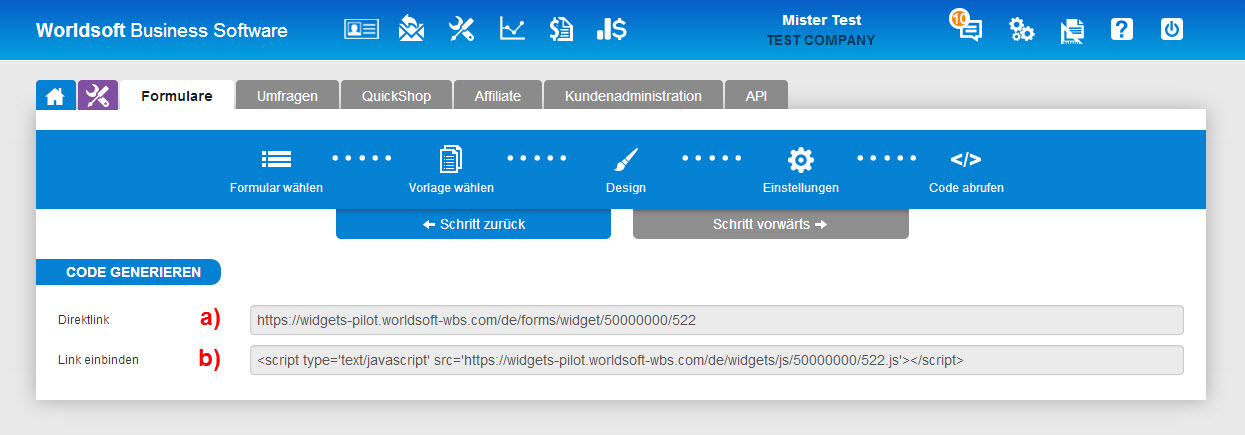Viewport: 1245px width, 435px height.
Task: Click the power logout icon
Action: click(x=1172, y=29)
